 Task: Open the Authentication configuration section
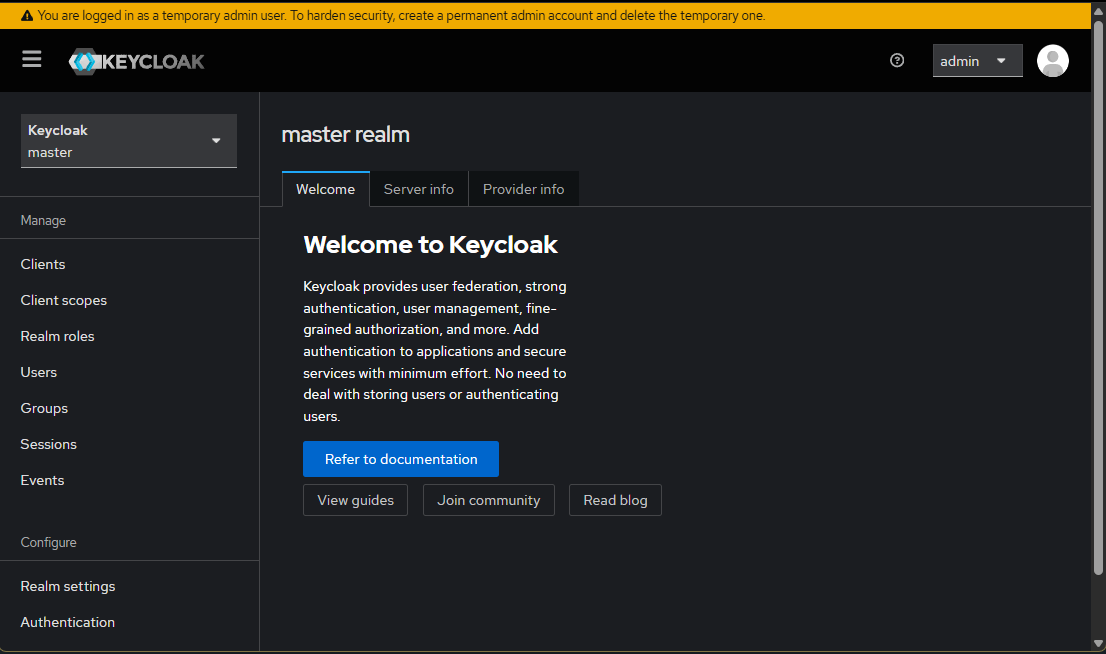coord(67,621)
